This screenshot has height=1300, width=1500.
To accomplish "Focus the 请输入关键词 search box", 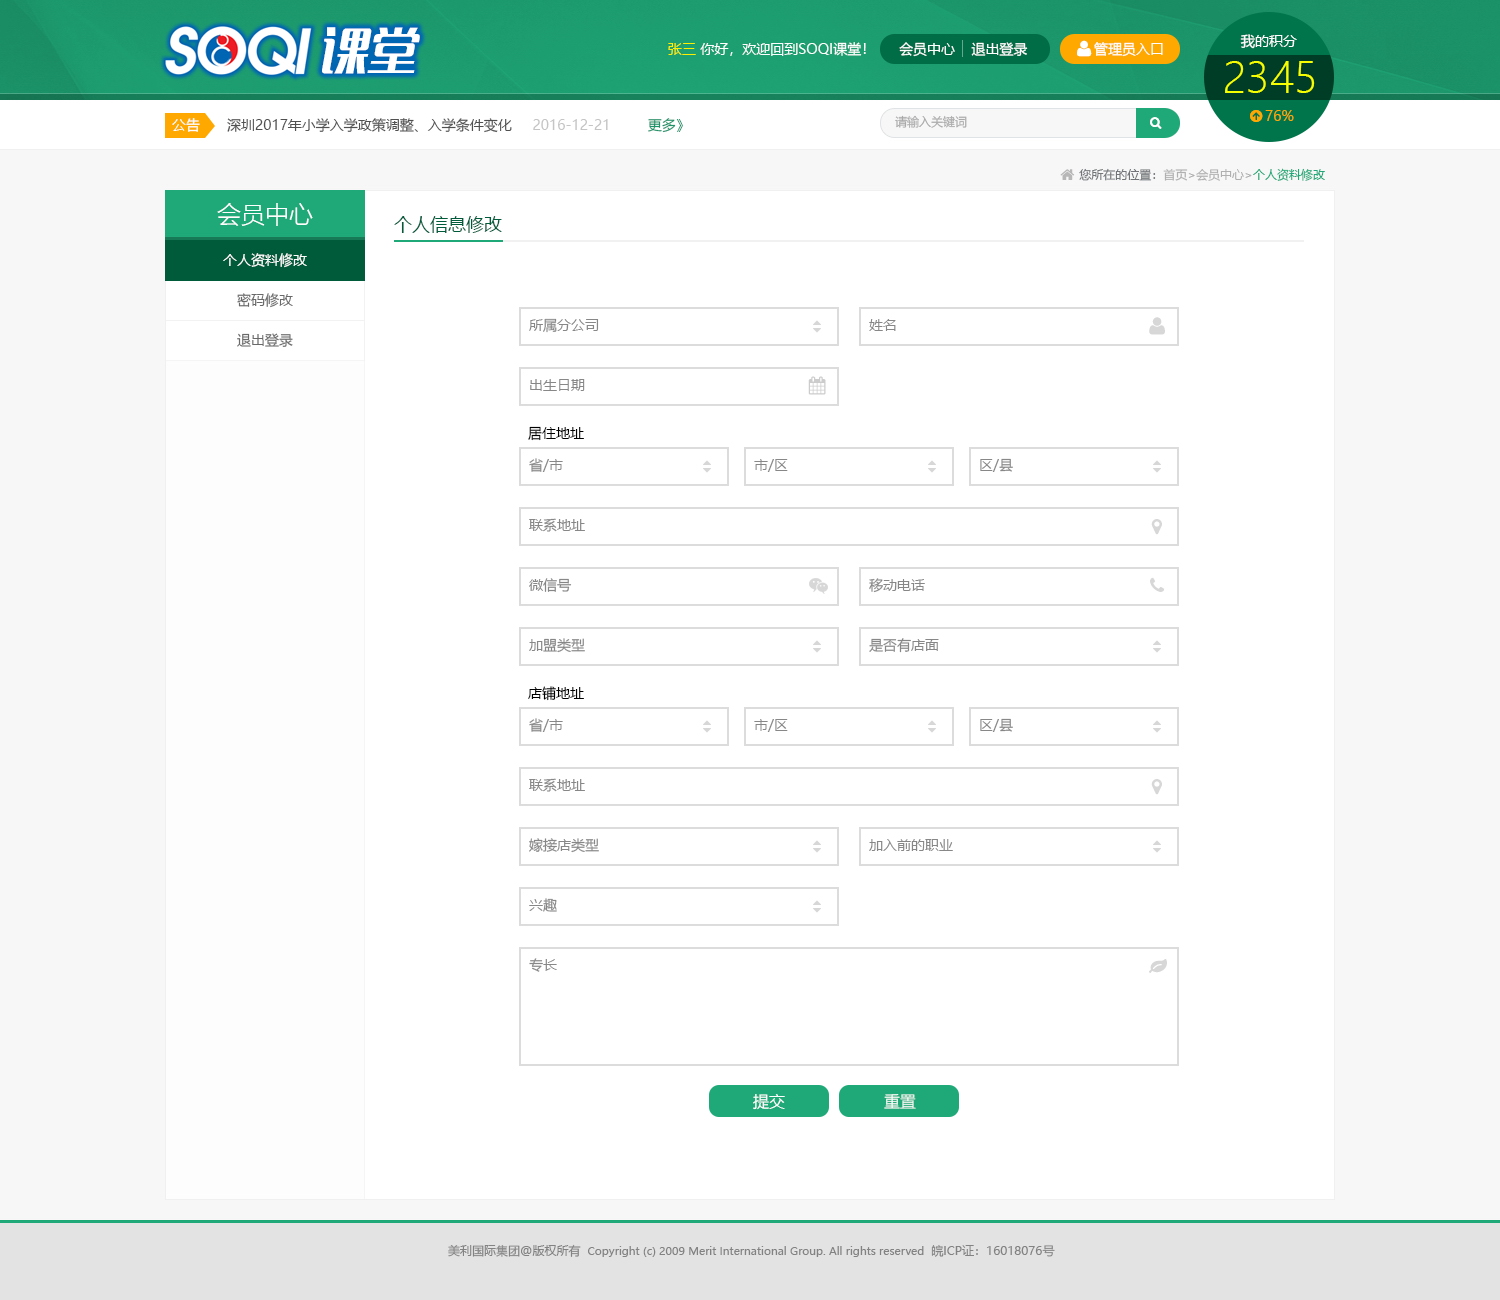I will pos(1008,123).
